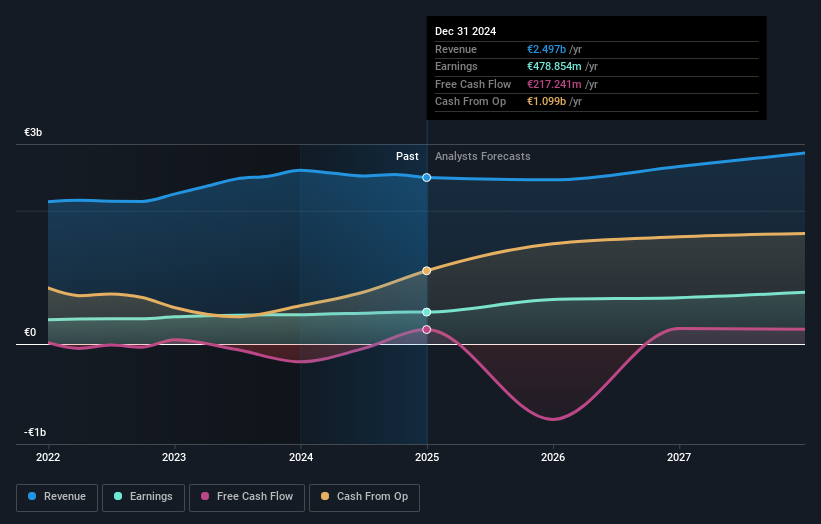Click the 2022 x-axis label
Viewport: 821px width, 524px height.
[48, 457]
